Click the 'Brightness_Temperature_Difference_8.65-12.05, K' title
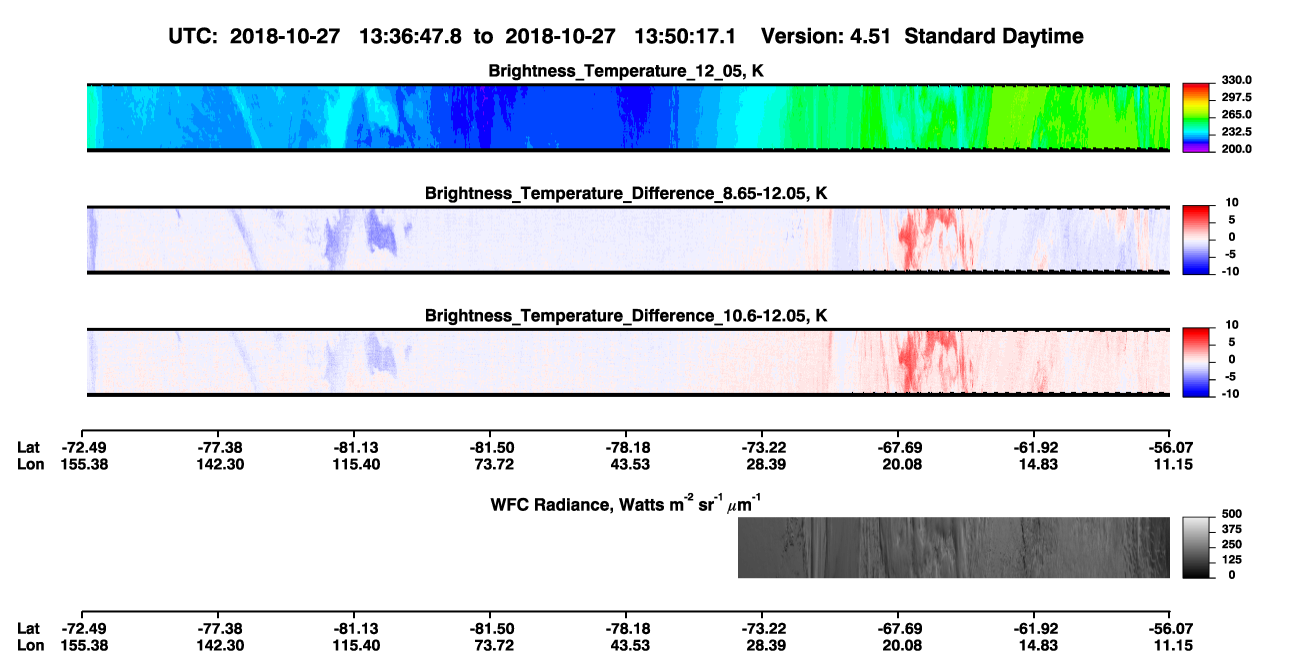 tap(627, 193)
